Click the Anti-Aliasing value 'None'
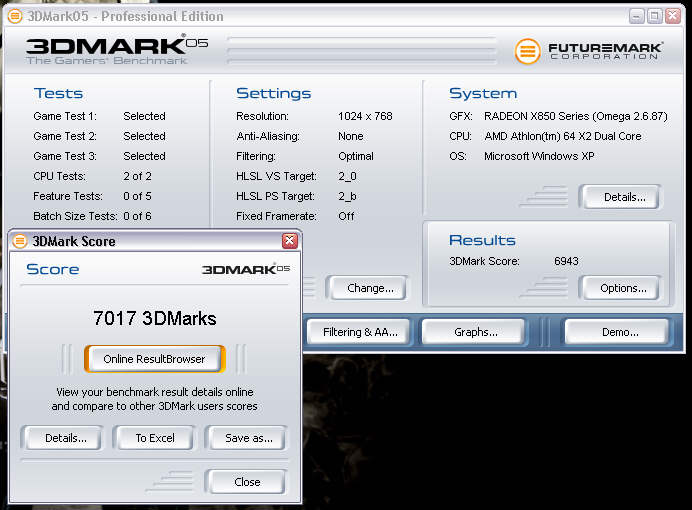The width and height of the screenshot is (692, 510). click(350, 136)
